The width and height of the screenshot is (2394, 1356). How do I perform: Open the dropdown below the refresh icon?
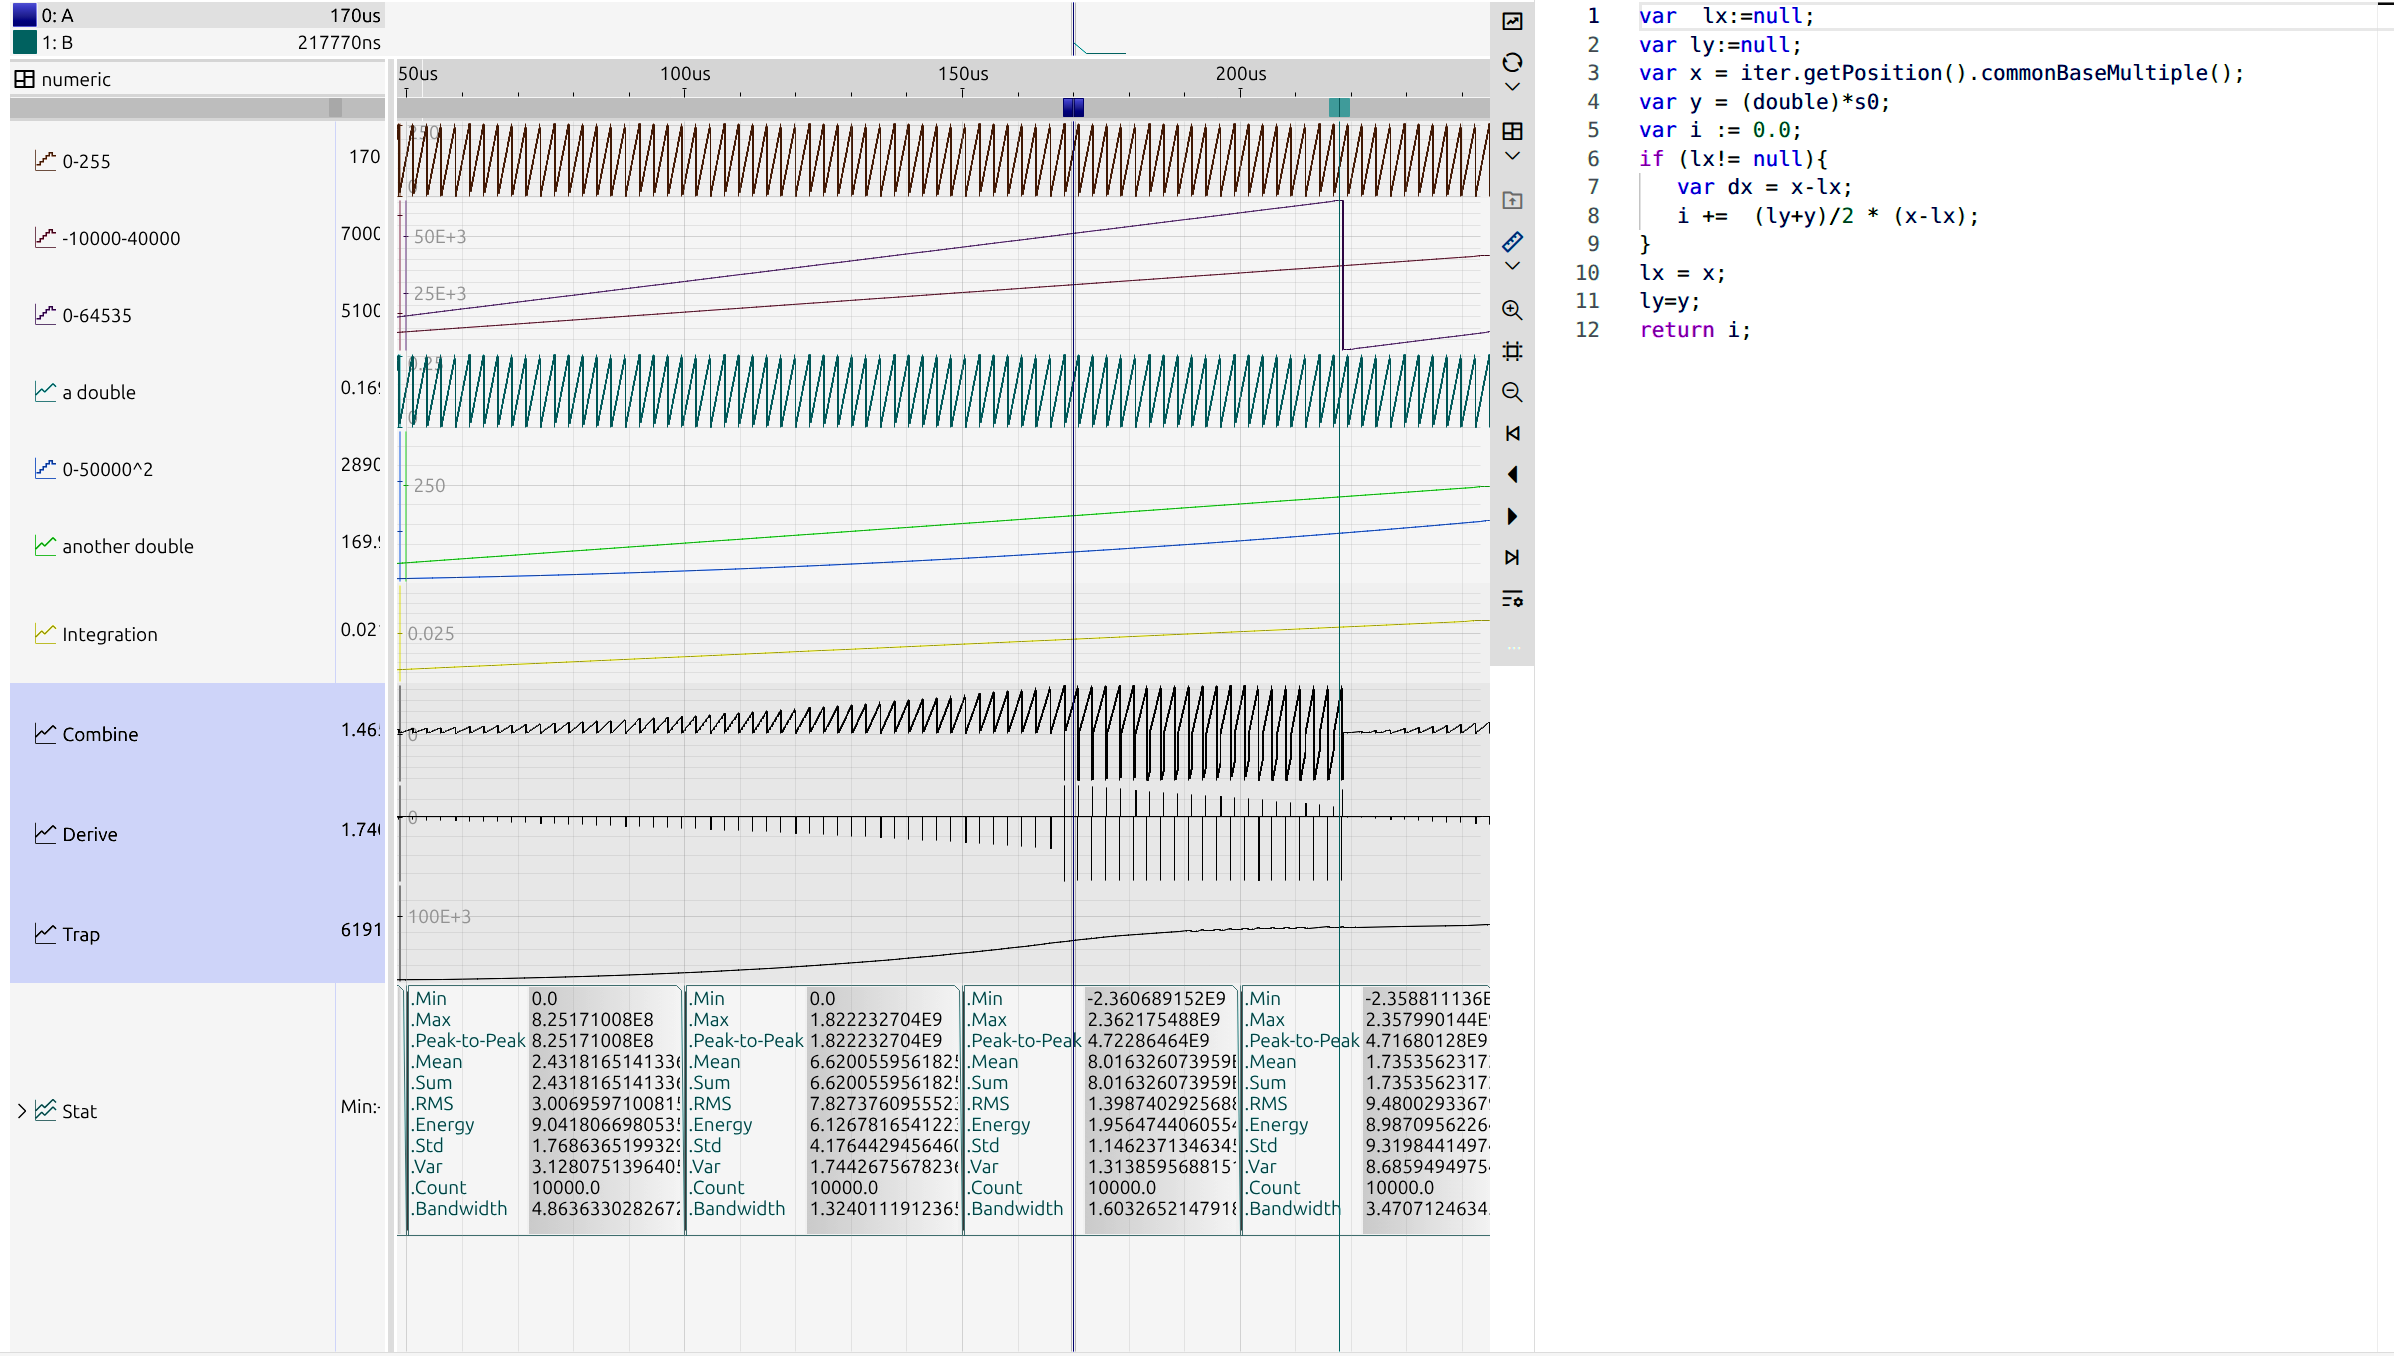tap(1512, 87)
